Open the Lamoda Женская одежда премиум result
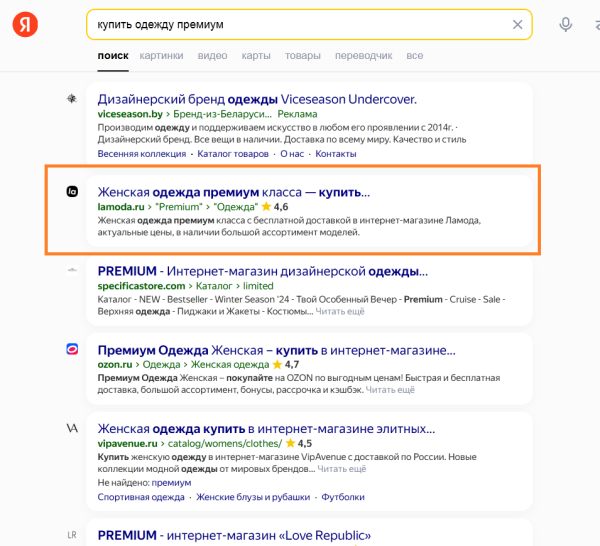This screenshot has width=600, height=546. tap(233, 192)
